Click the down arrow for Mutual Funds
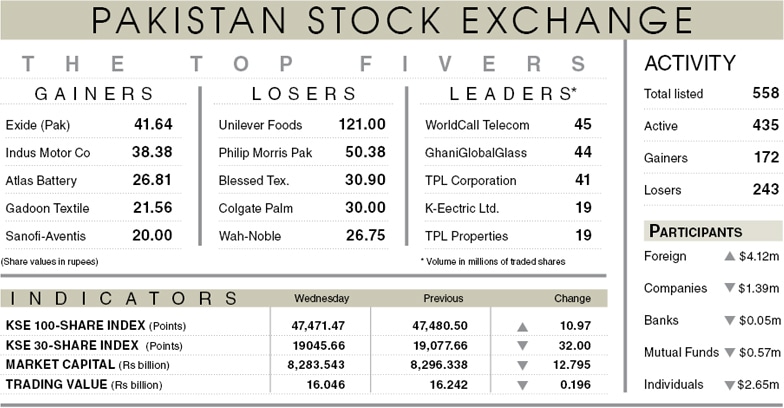Viewport: 784px width, 408px height. click(x=730, y=353)
